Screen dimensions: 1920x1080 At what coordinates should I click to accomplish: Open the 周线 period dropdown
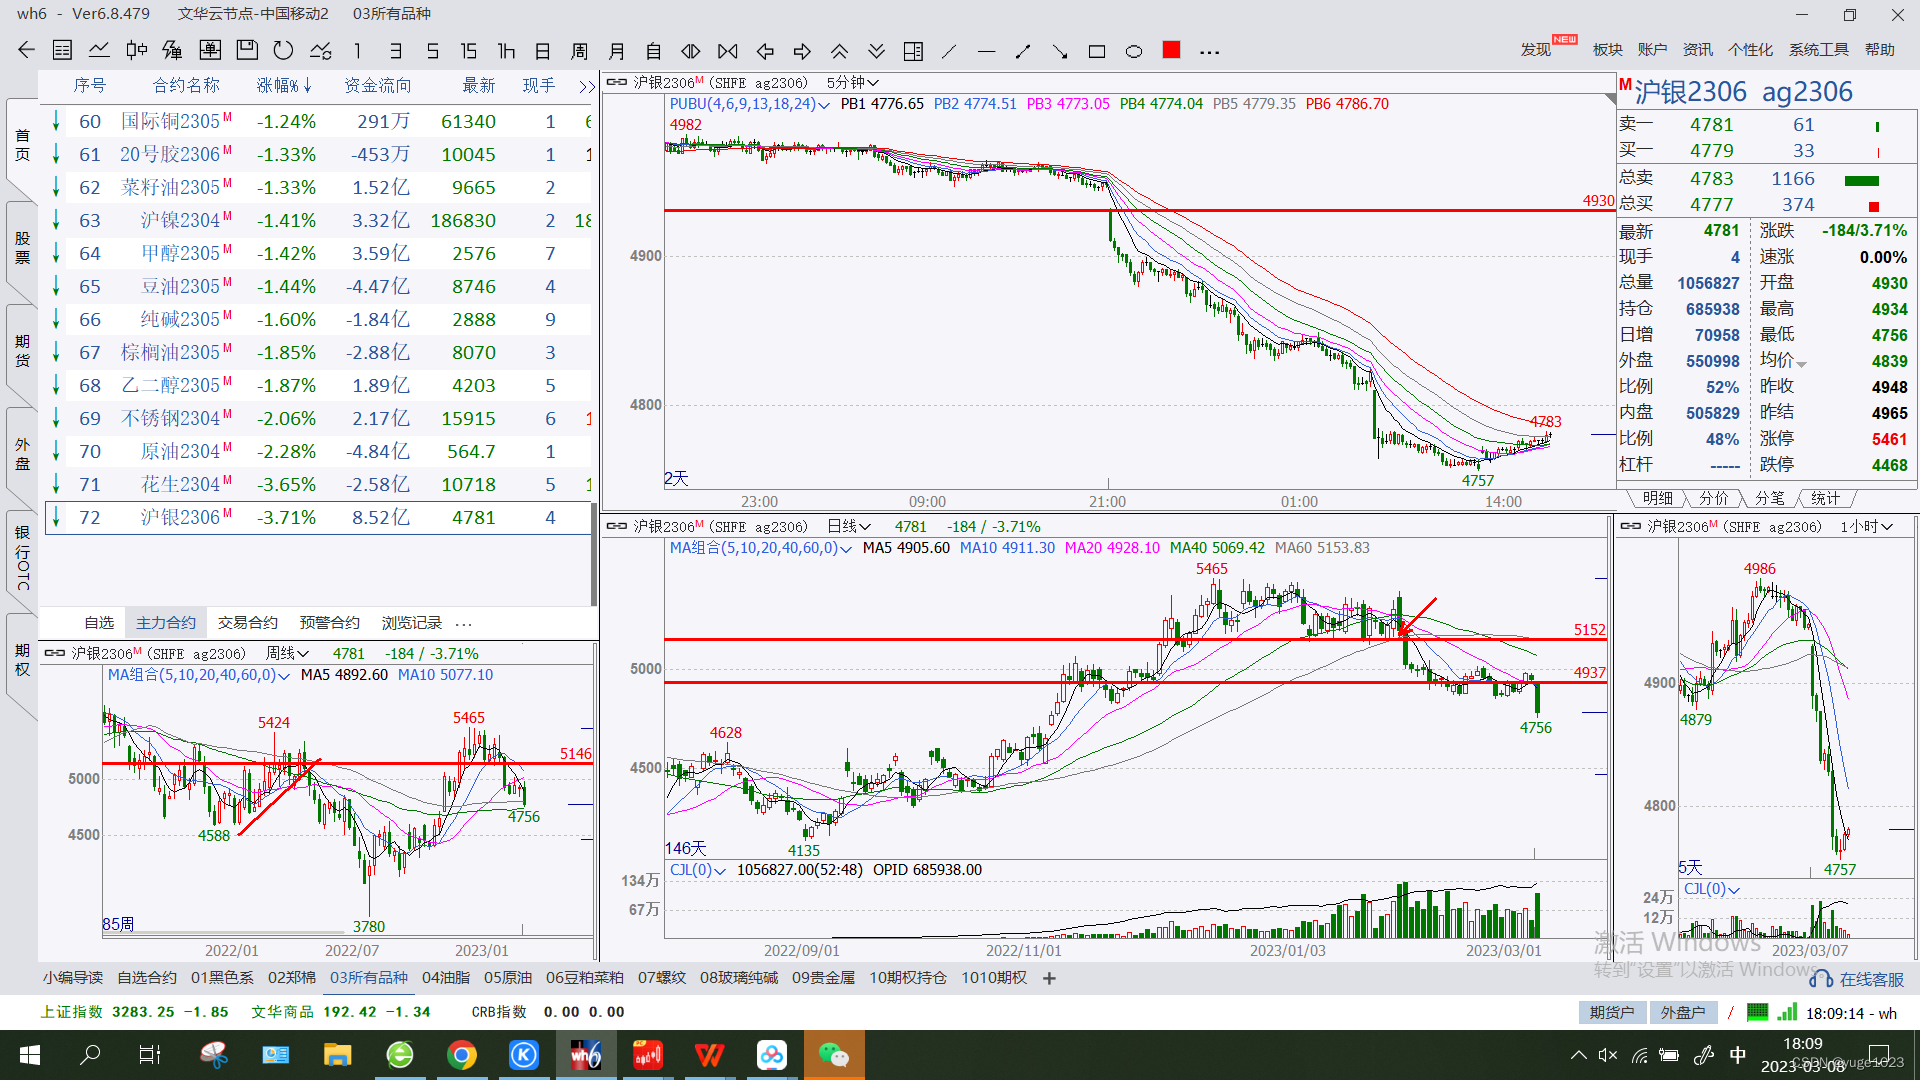[287, 653]
